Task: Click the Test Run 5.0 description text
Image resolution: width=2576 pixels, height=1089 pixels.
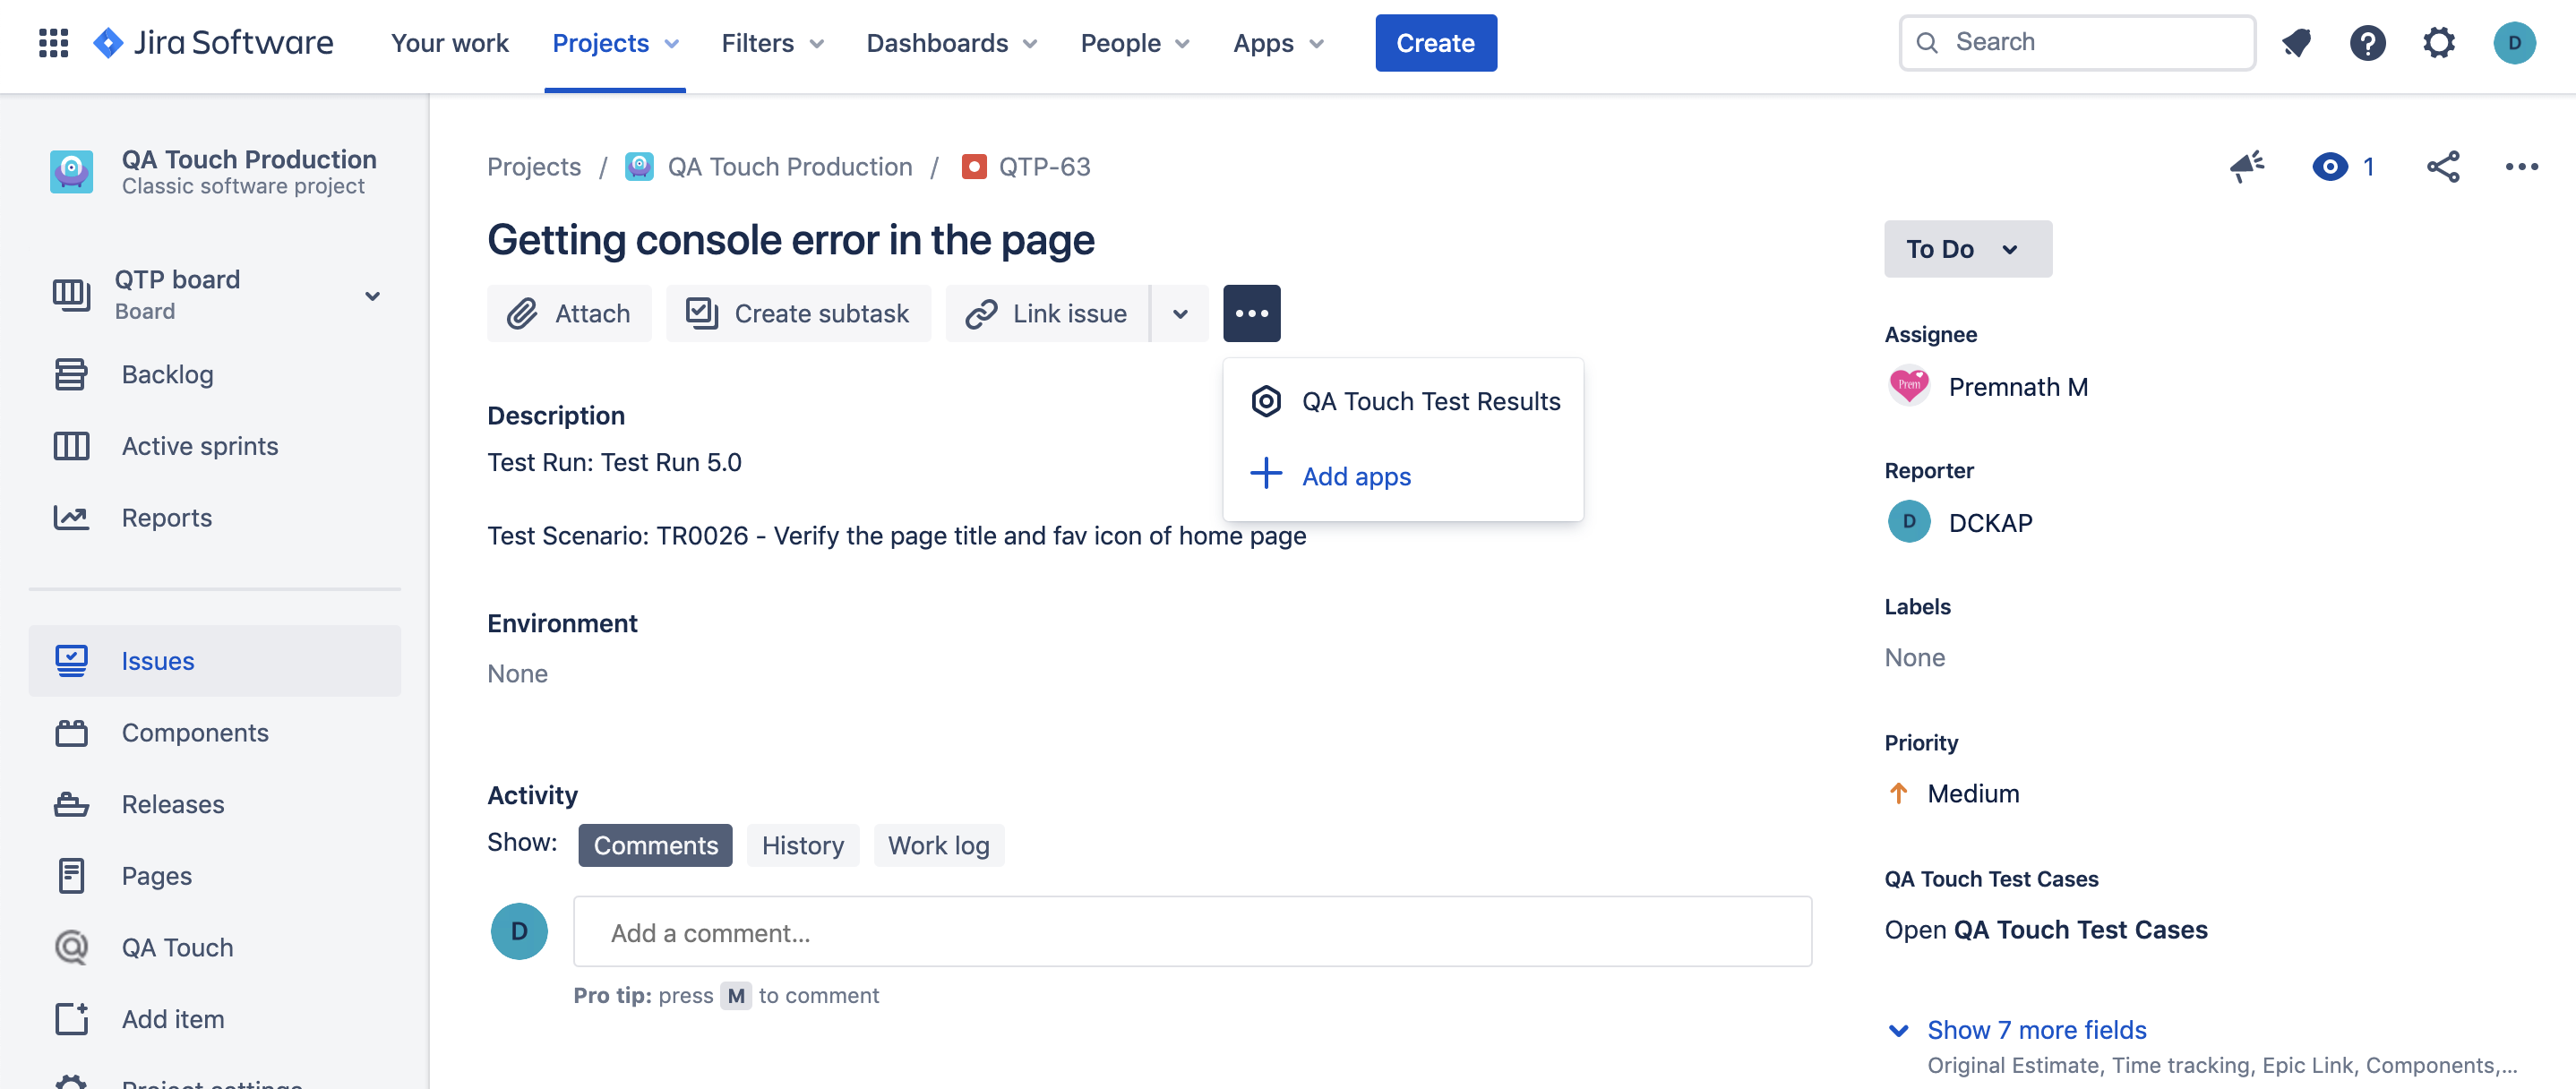Action: [614, 462]
